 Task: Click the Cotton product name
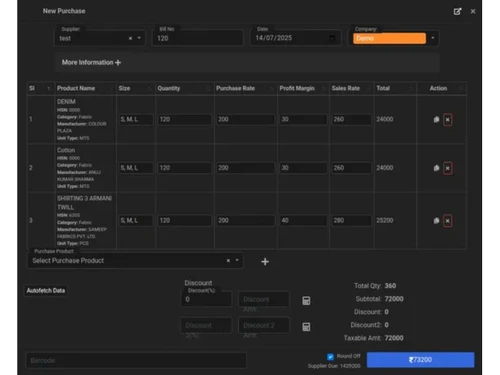pyautogui.click(x=66, y=150)
